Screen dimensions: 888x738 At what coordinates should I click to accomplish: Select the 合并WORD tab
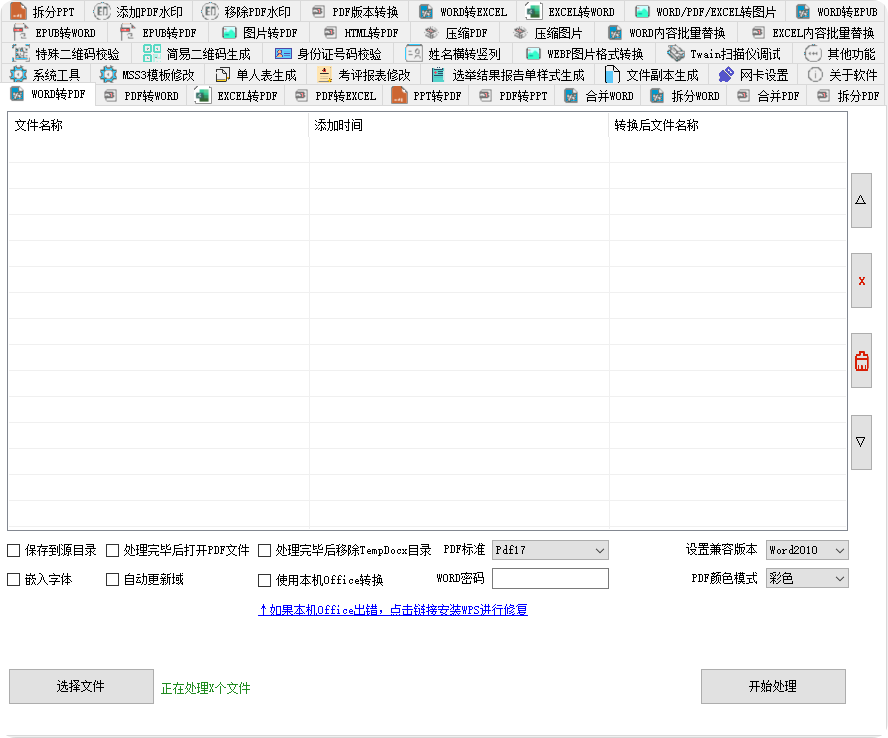coord(599,96)
